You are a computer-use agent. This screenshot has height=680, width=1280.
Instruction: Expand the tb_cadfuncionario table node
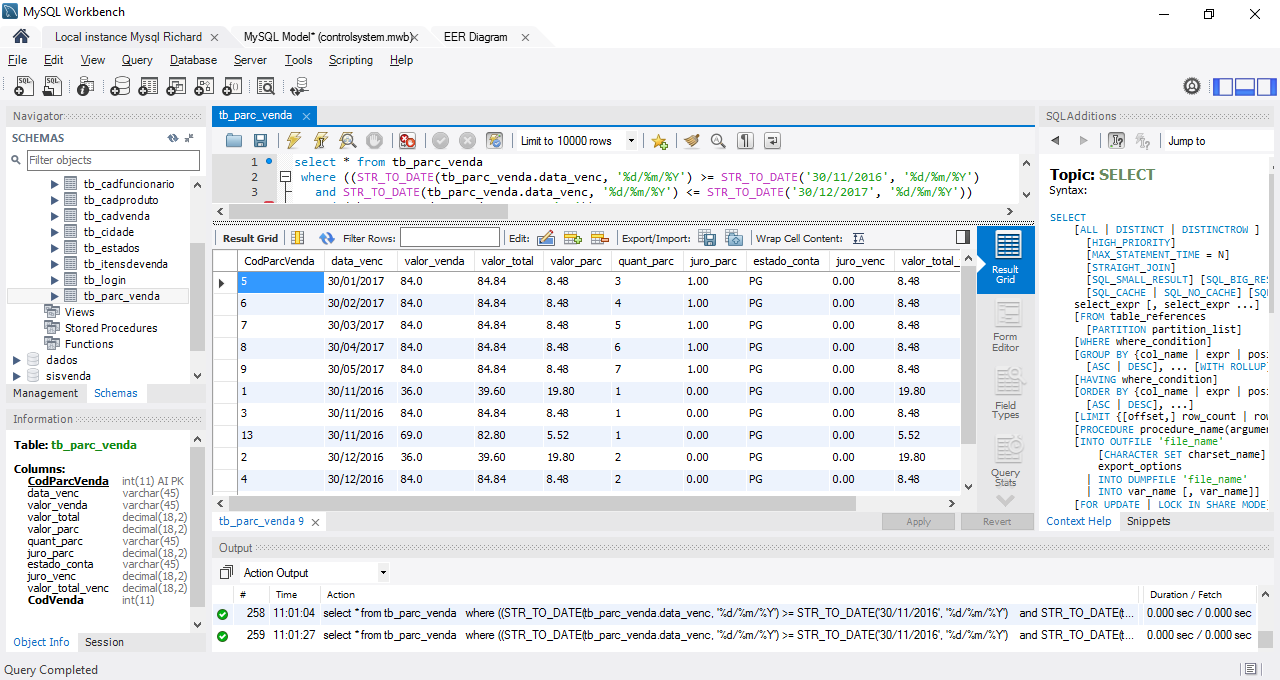coord(55,184)
